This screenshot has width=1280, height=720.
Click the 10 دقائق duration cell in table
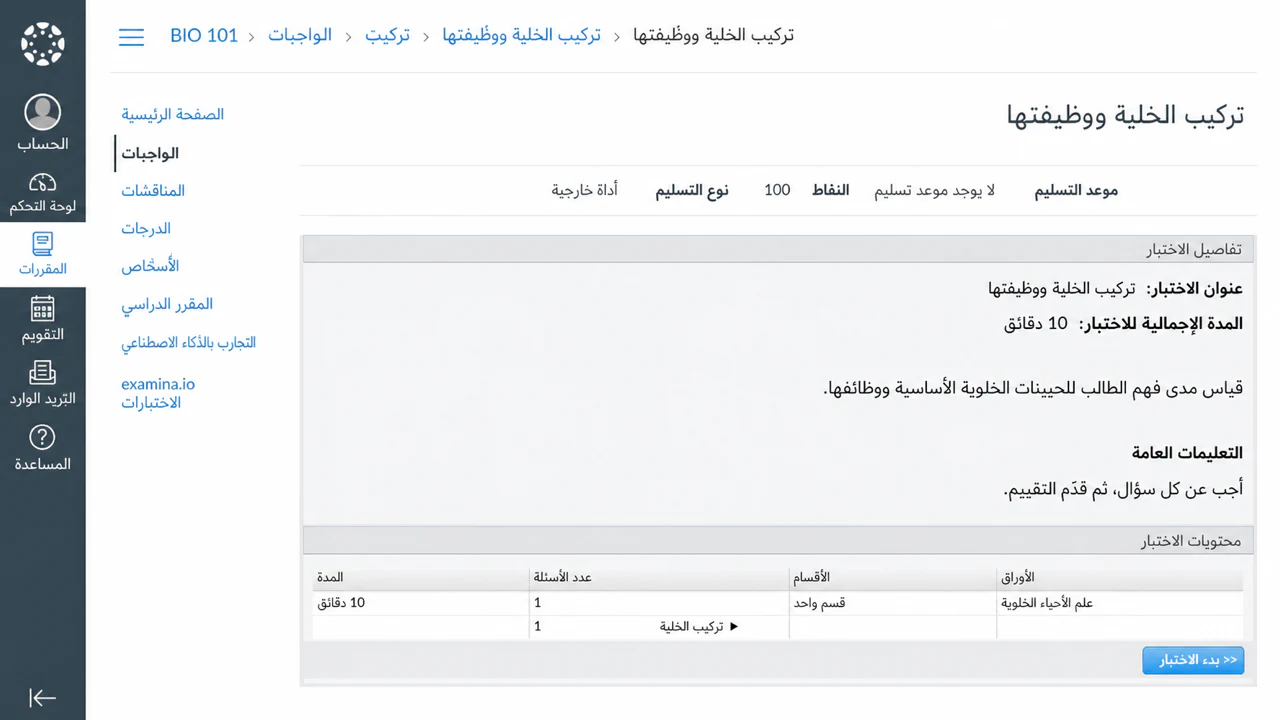point(421,603)
